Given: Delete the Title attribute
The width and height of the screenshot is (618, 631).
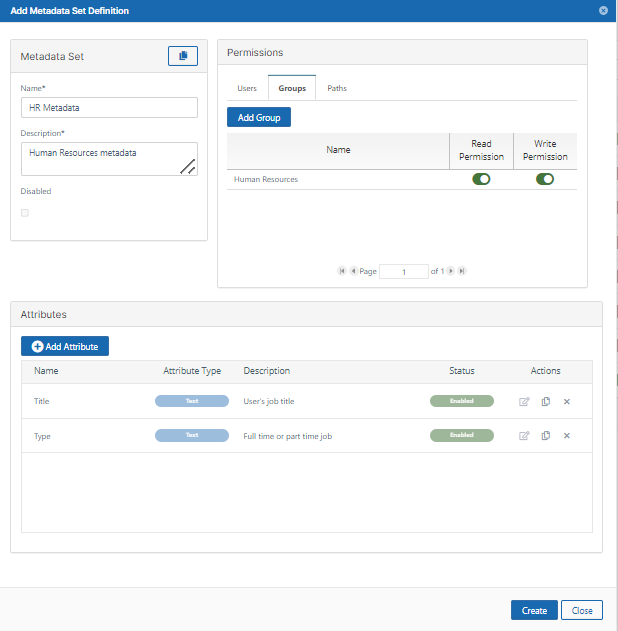Looking at the screenshot, I should (x=567, y=401).
